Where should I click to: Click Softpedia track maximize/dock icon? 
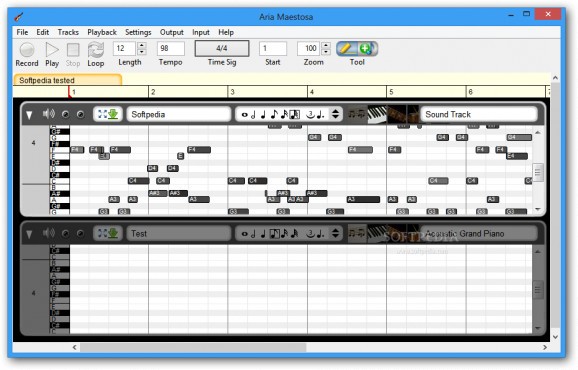tap(108, 114)
